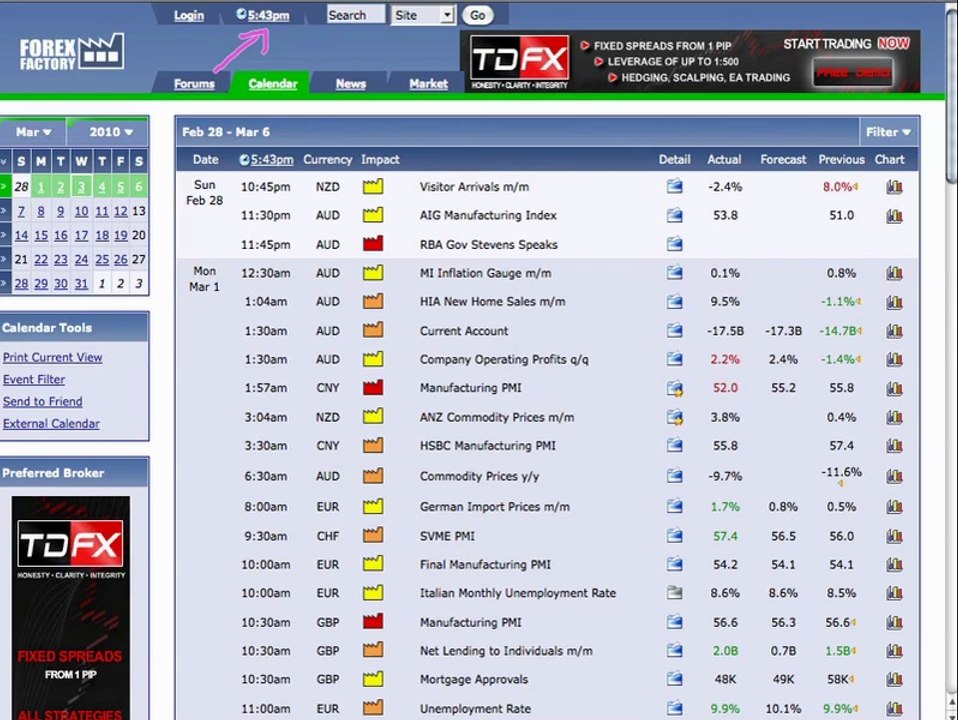The width and height of the screenshot is (958, 720).
Task: Open gray detail folder for Italian Unemployment Rate
Action: tap(675, 592)
